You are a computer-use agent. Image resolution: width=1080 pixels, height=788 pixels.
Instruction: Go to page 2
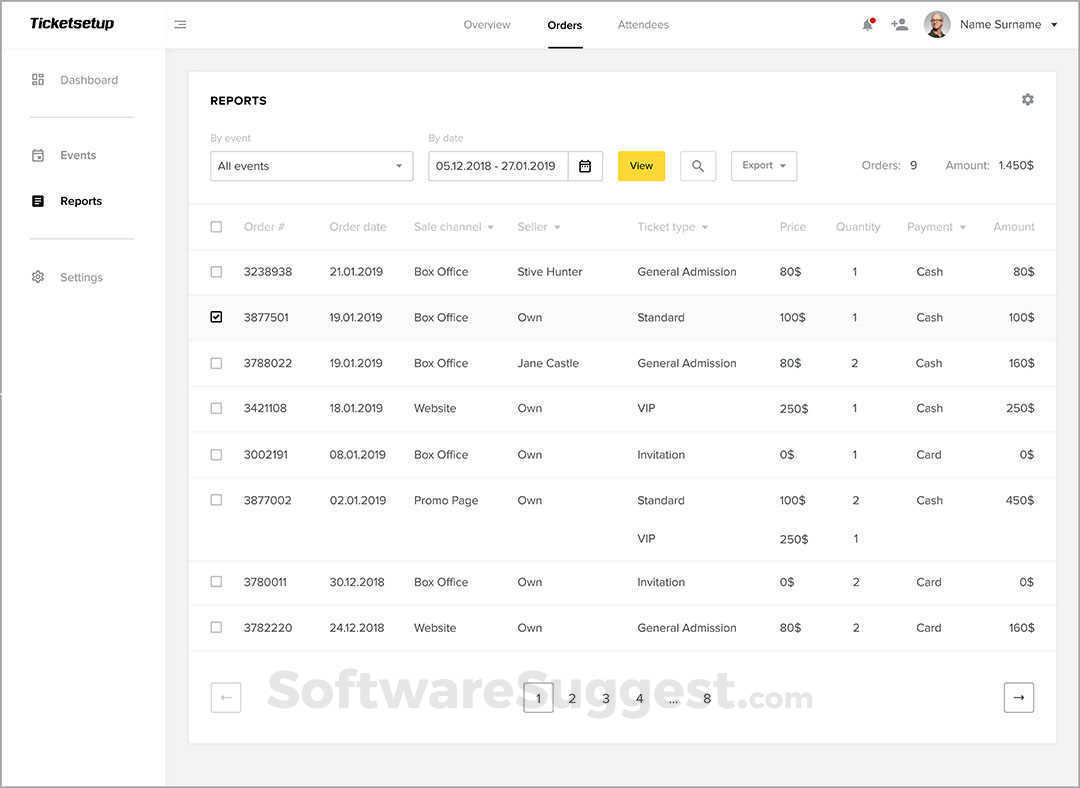tap(572, 698)
